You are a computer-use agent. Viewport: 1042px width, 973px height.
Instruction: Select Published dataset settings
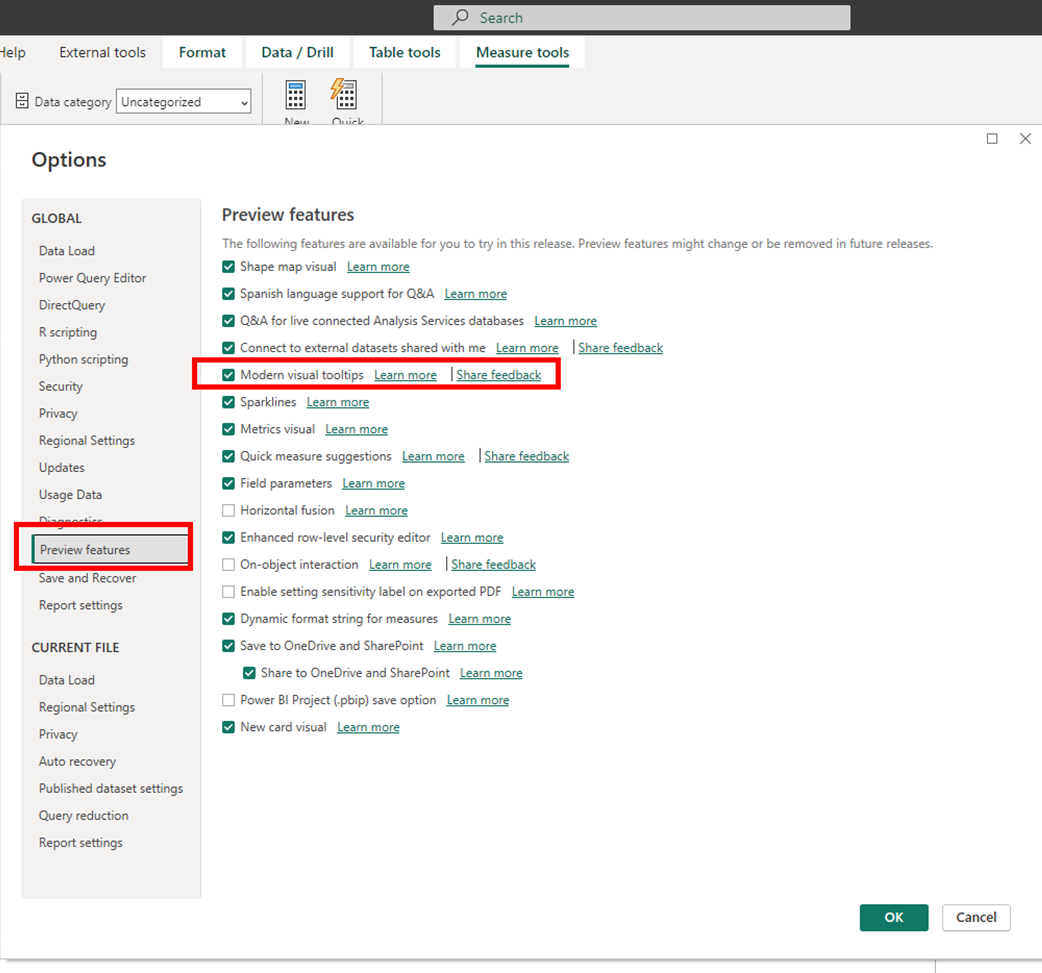[x=111, y=789]
